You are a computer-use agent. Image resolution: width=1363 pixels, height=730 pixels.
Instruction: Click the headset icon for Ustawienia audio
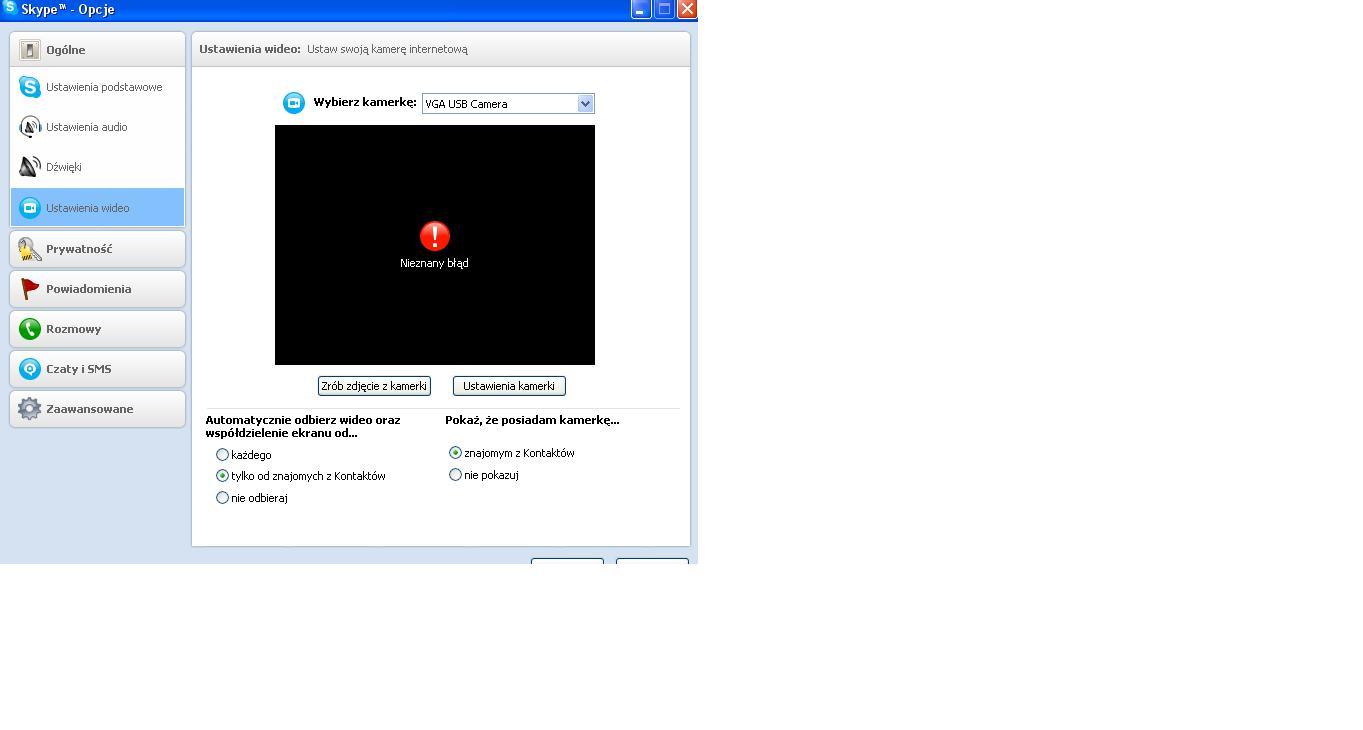coord(30,127)
